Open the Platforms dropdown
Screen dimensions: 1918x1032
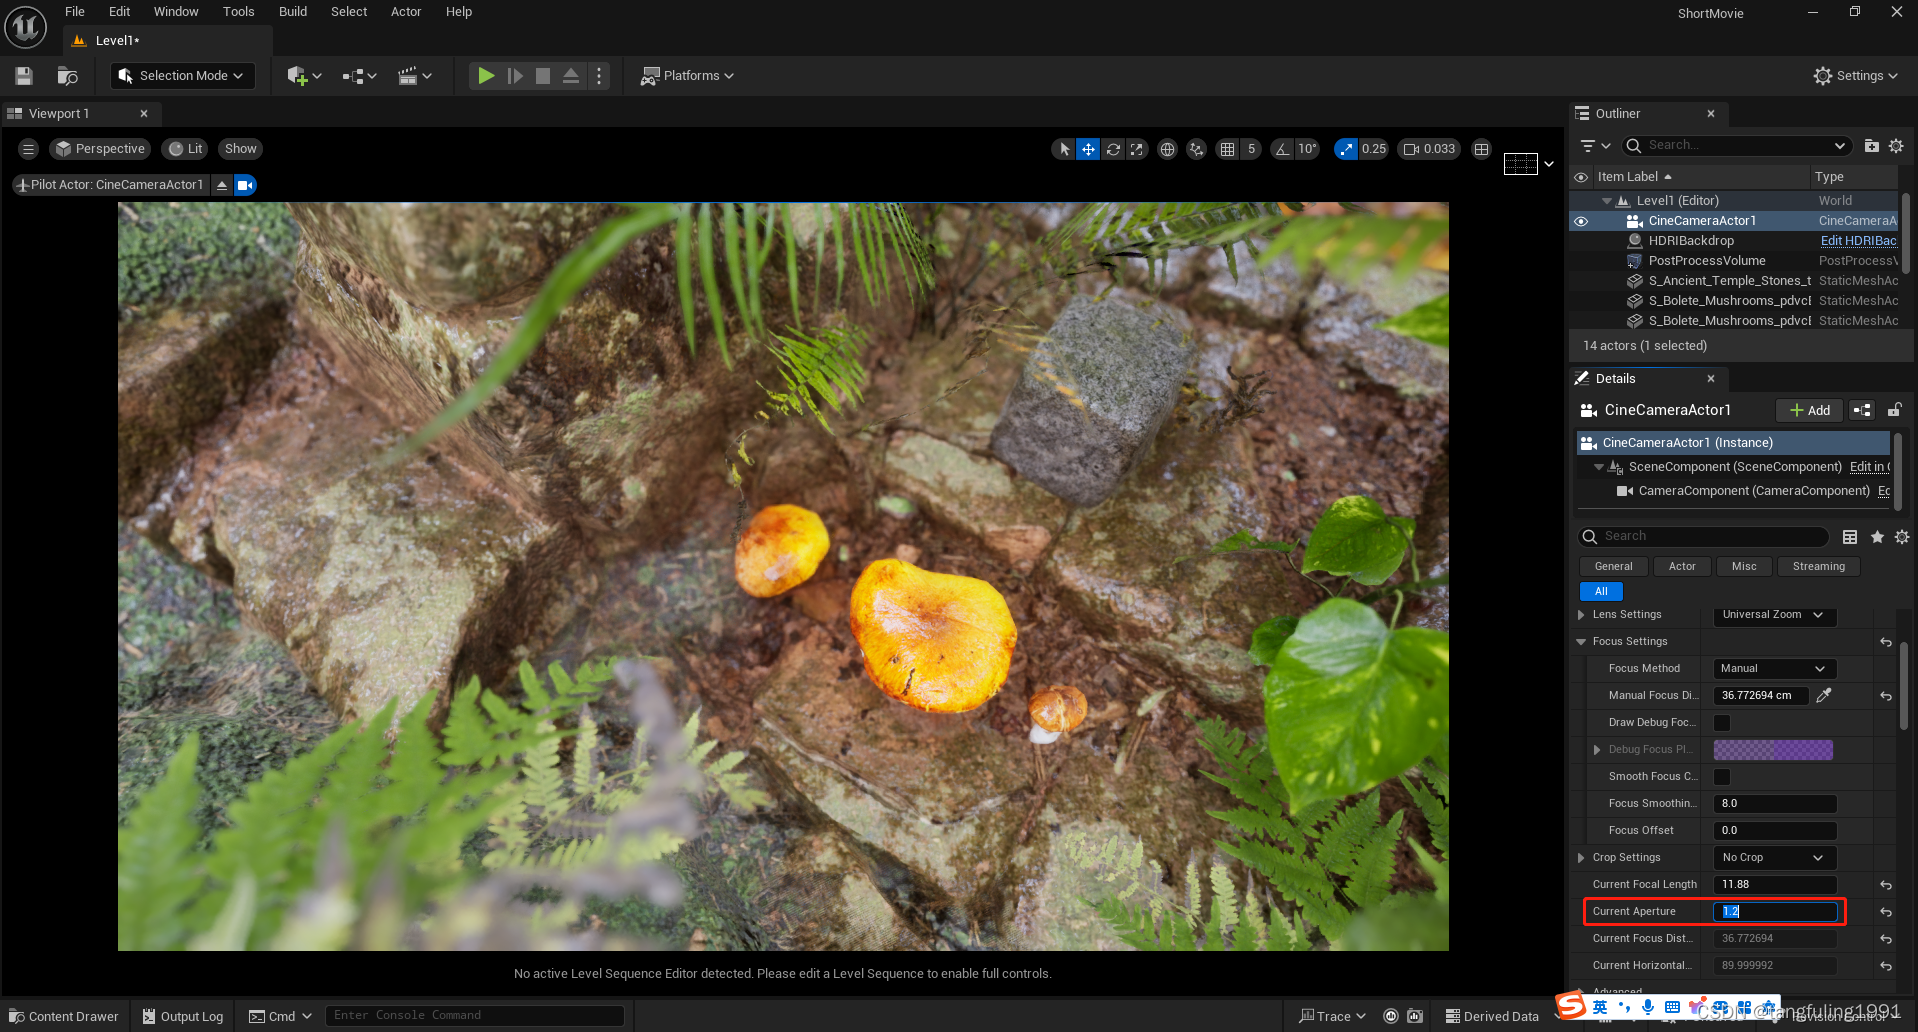point(687,76)
